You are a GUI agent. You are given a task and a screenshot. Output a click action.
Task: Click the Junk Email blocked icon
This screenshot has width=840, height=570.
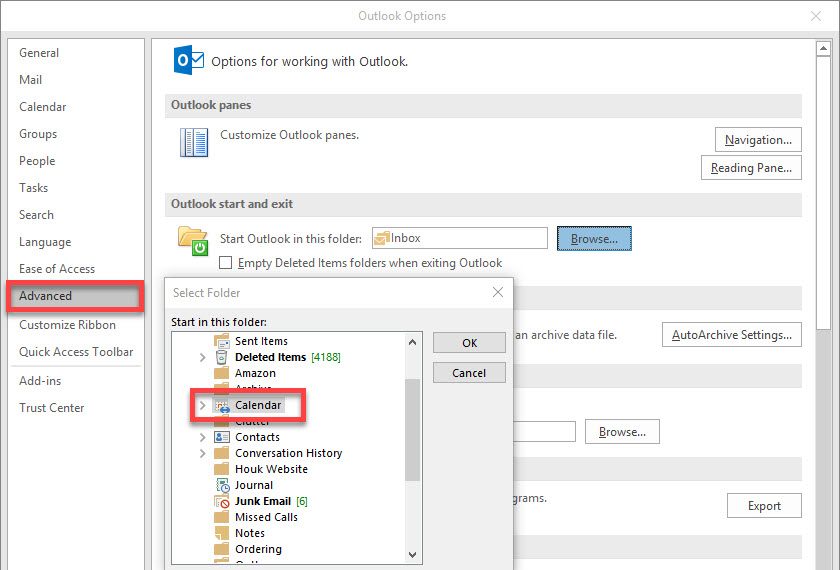click(222, 501)
